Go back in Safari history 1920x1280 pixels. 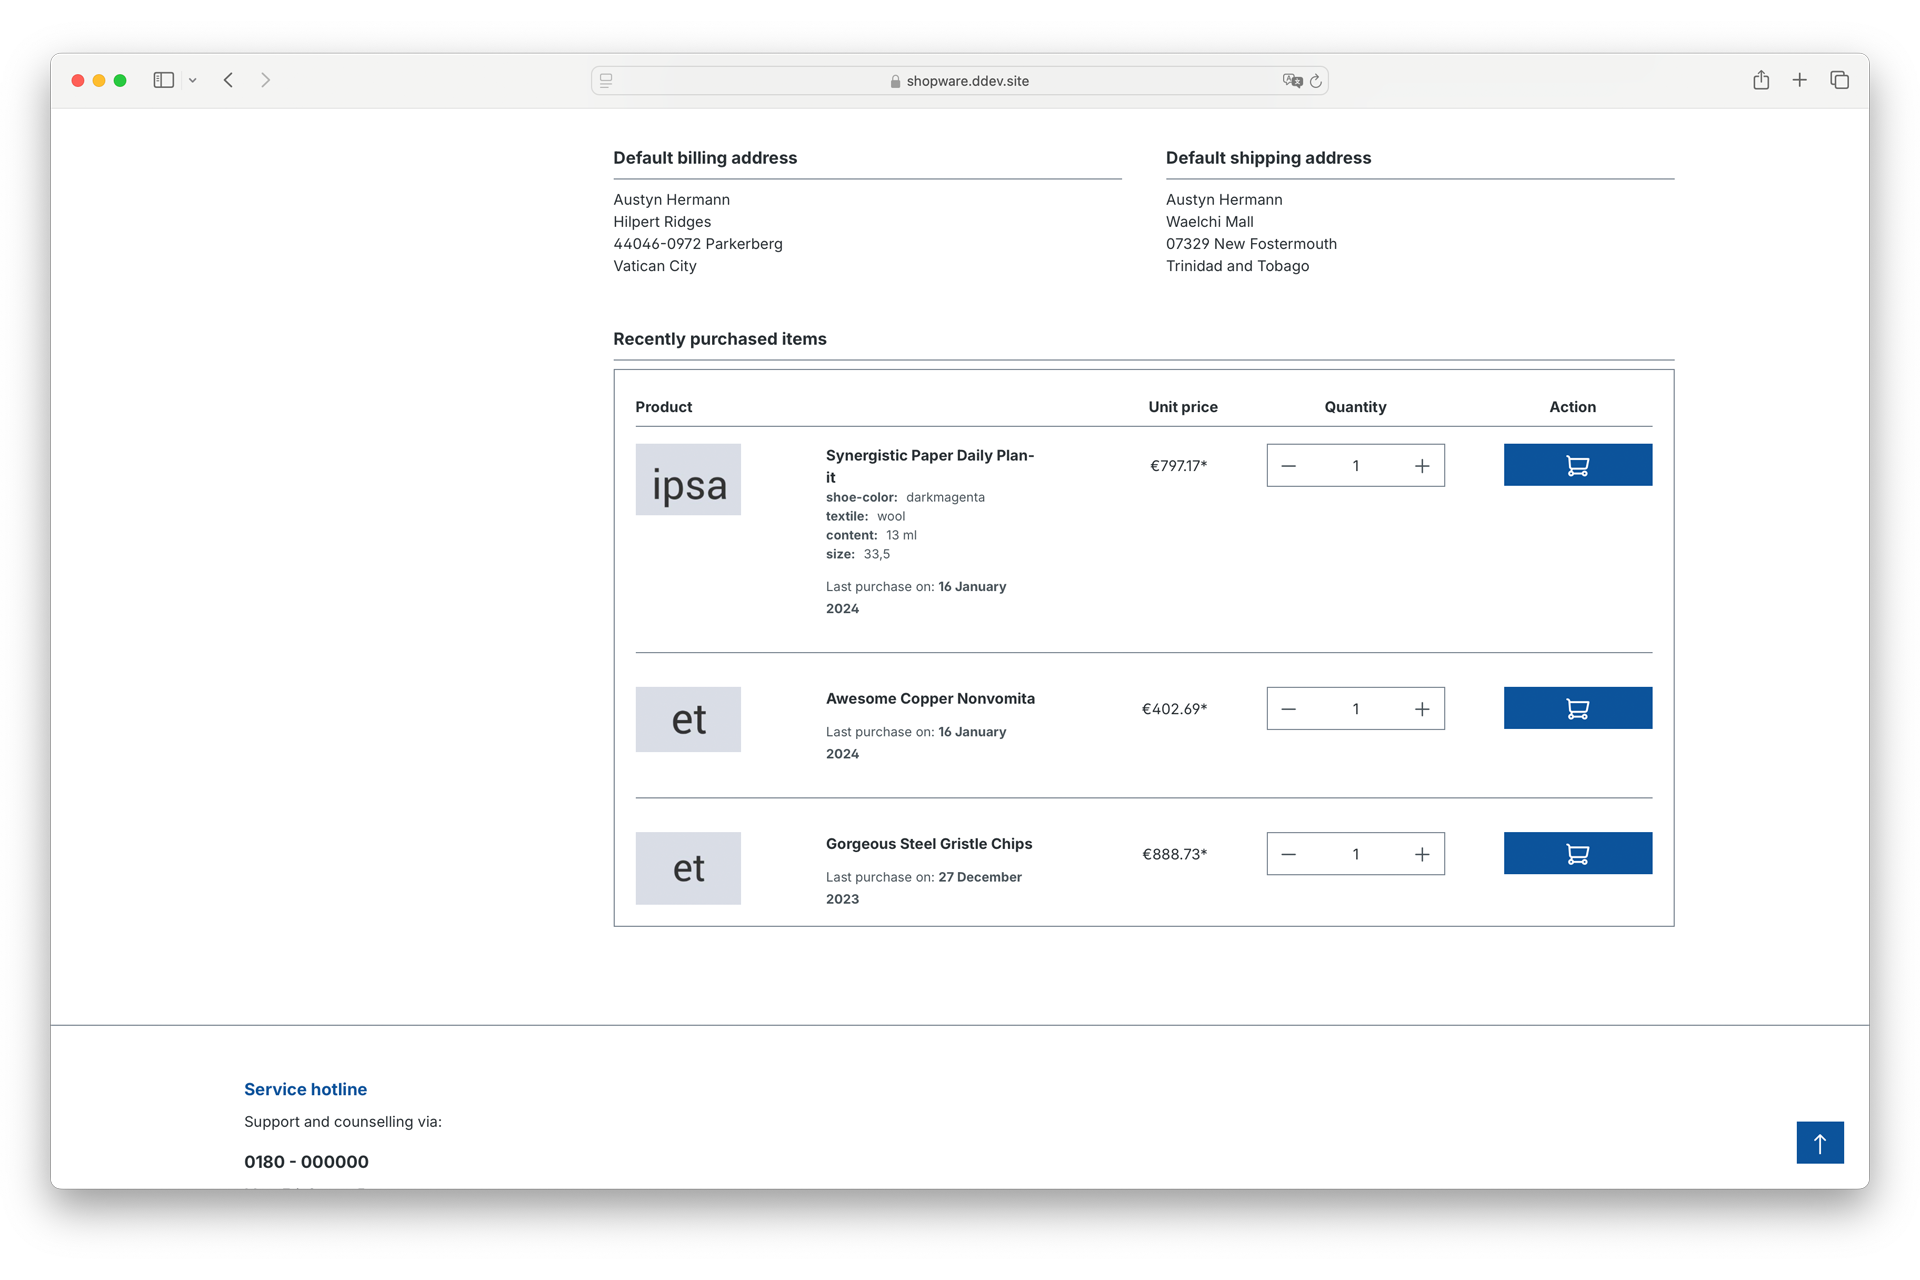(x=229, y=80)
